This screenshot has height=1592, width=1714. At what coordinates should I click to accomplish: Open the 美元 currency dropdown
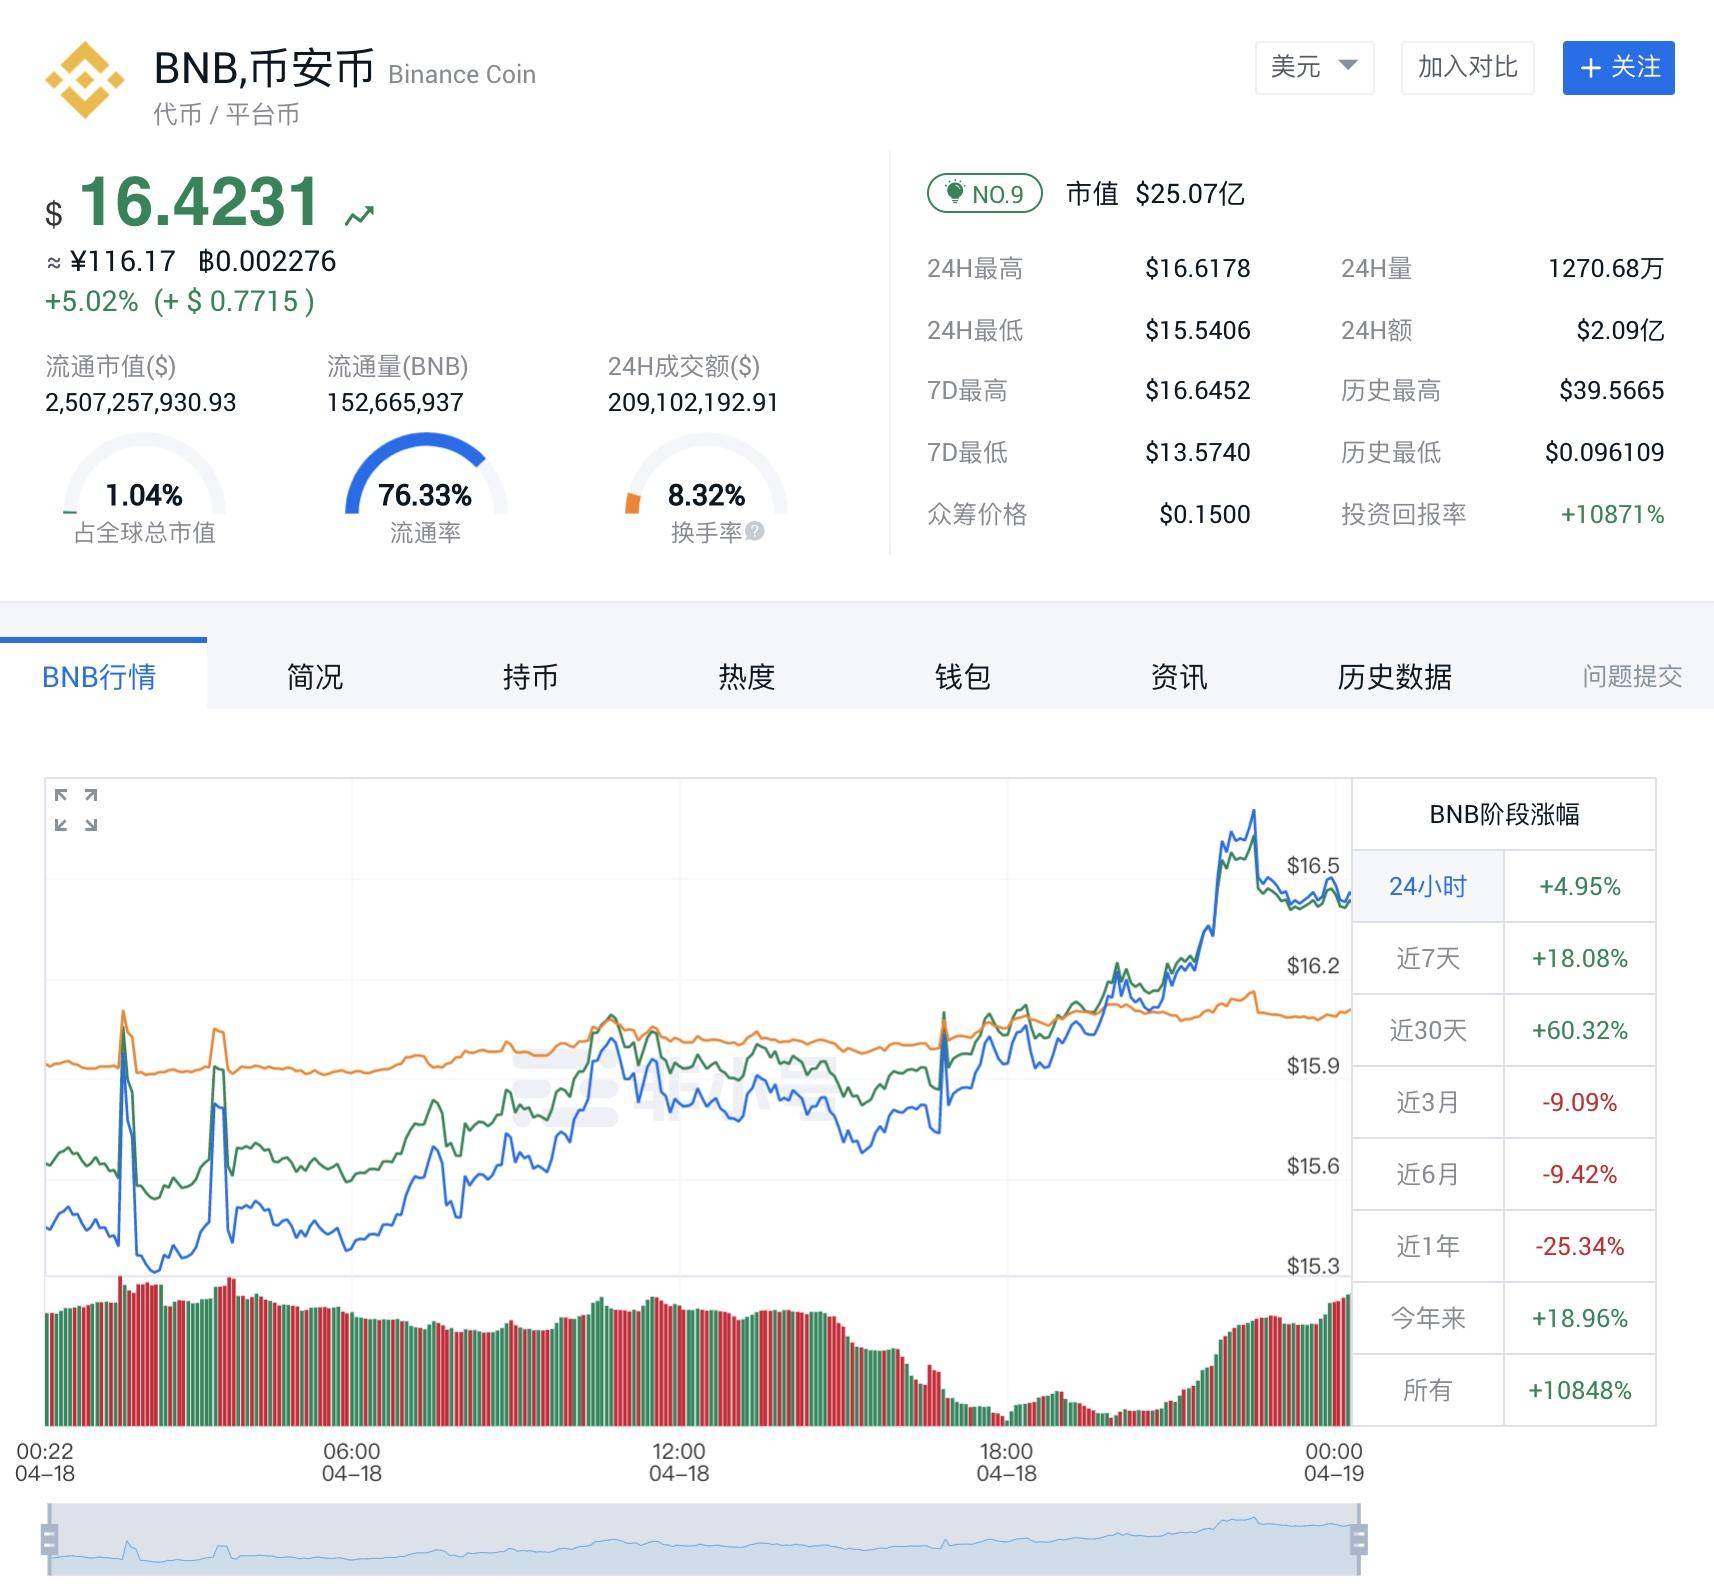[x=1314, y=68]
